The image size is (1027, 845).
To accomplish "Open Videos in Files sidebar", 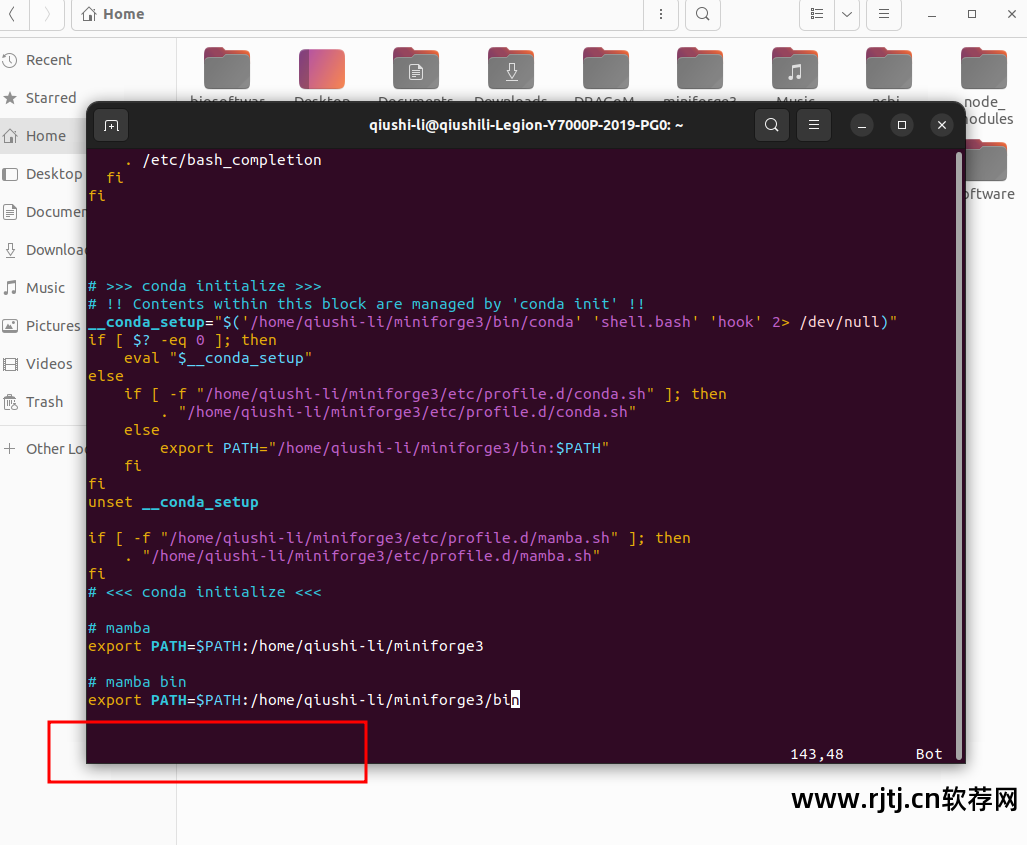I will [43, 364].
